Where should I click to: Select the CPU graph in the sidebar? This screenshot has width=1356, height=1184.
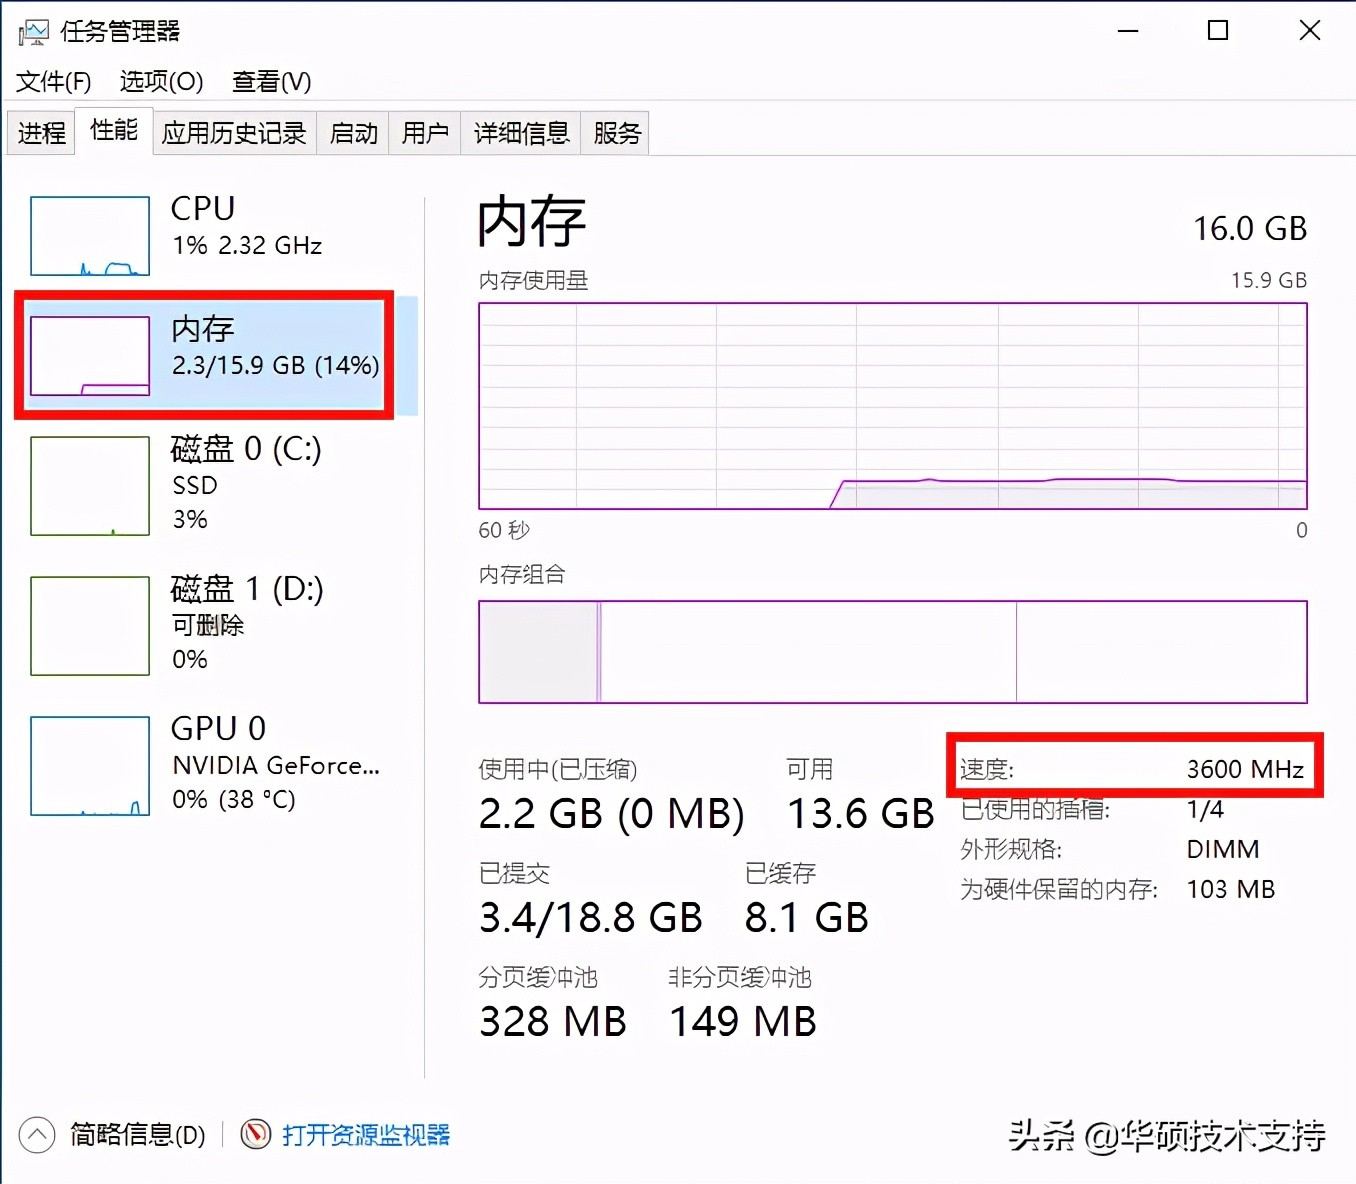point(89,235)
